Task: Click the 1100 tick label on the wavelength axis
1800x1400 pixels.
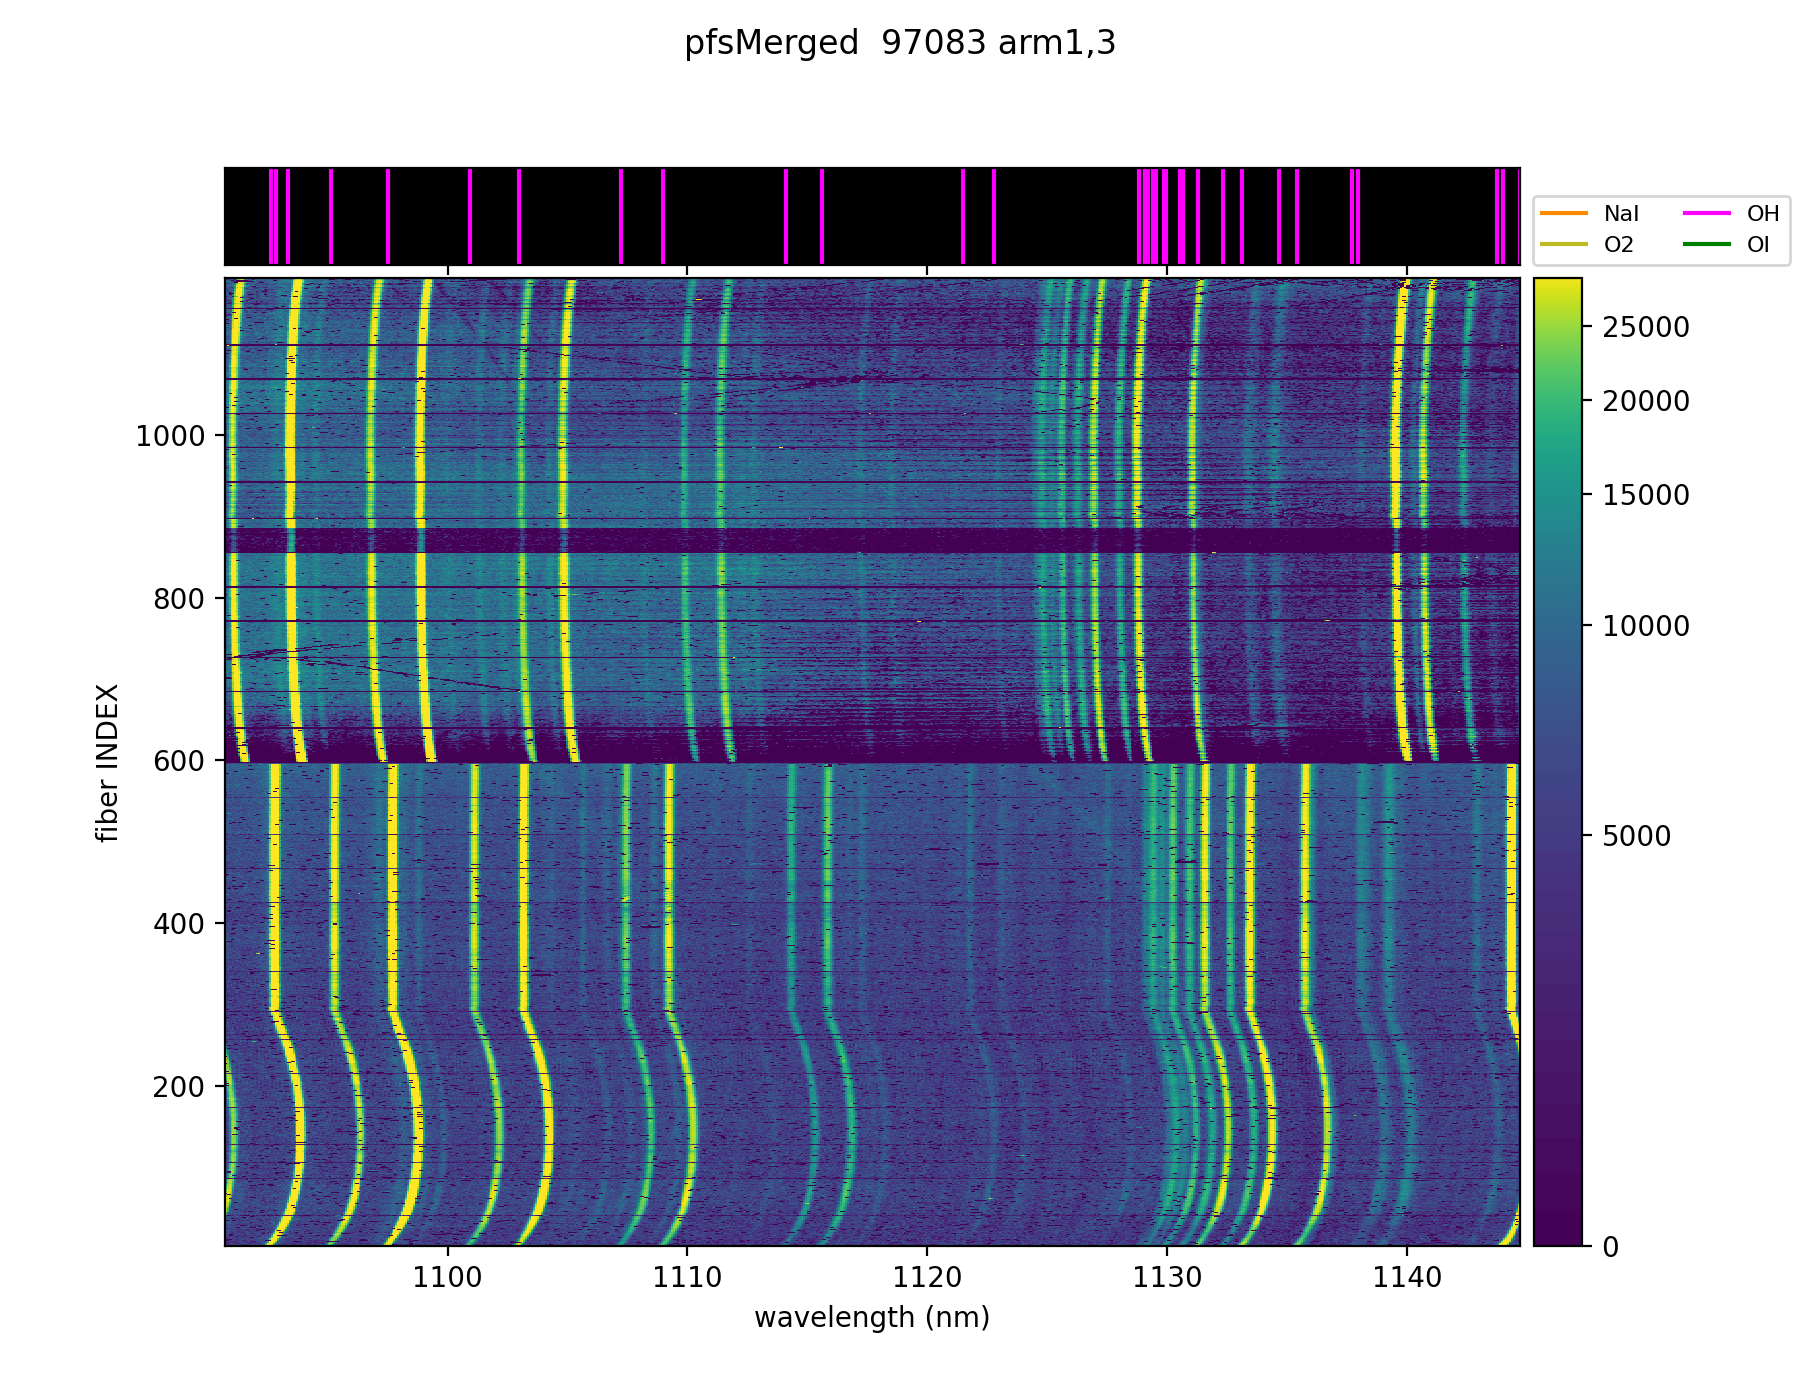Action: click(x=447, y=1277)
